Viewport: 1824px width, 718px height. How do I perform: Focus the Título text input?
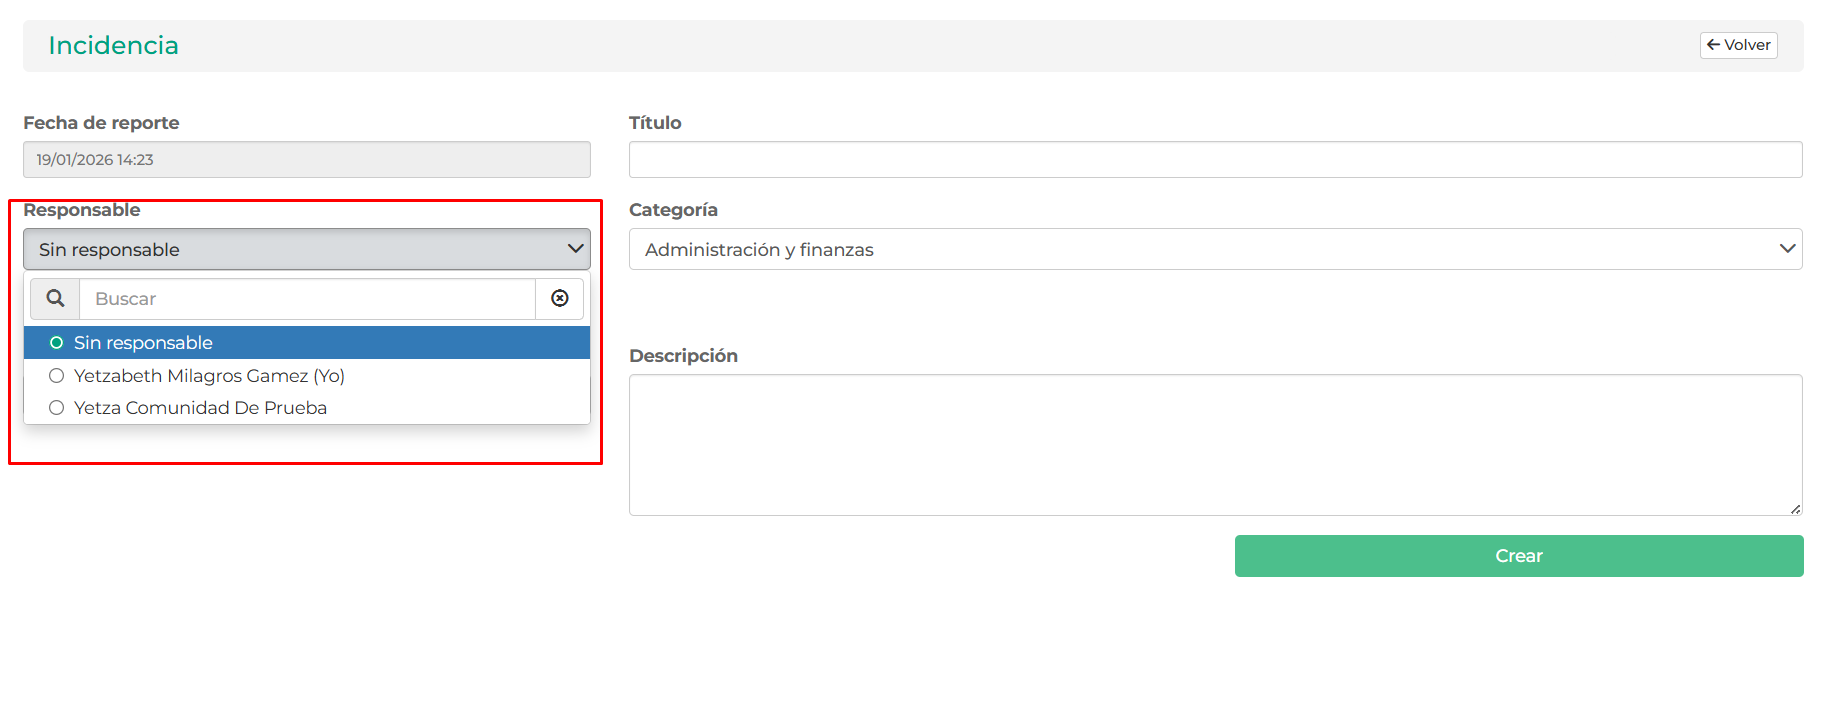click(1215, 160)
